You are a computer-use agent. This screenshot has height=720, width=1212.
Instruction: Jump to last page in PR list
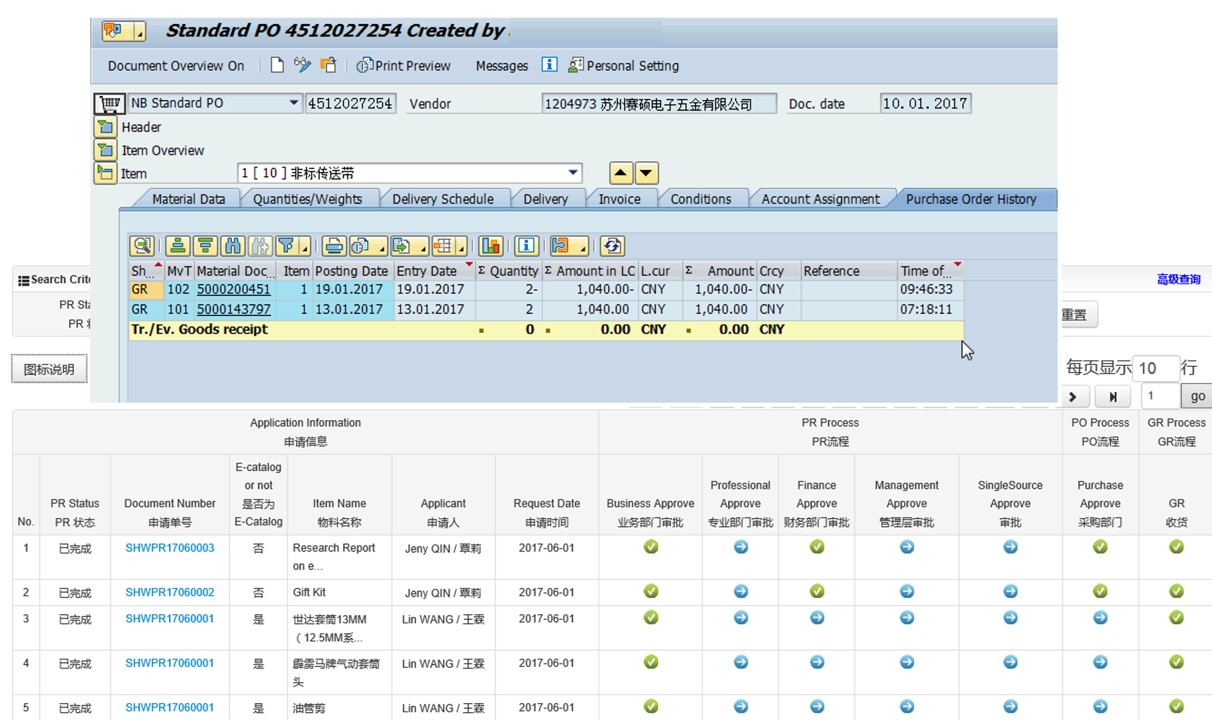1112,397
